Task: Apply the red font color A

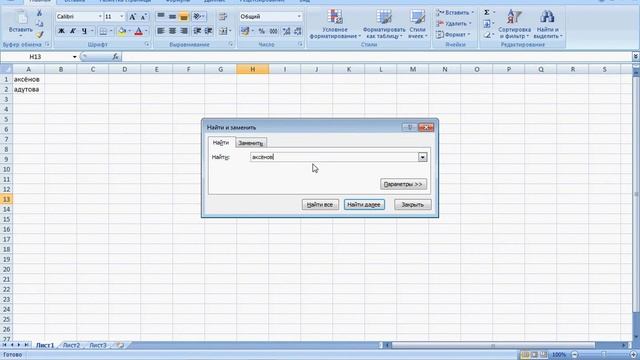Action: click(x=138, y=31)
